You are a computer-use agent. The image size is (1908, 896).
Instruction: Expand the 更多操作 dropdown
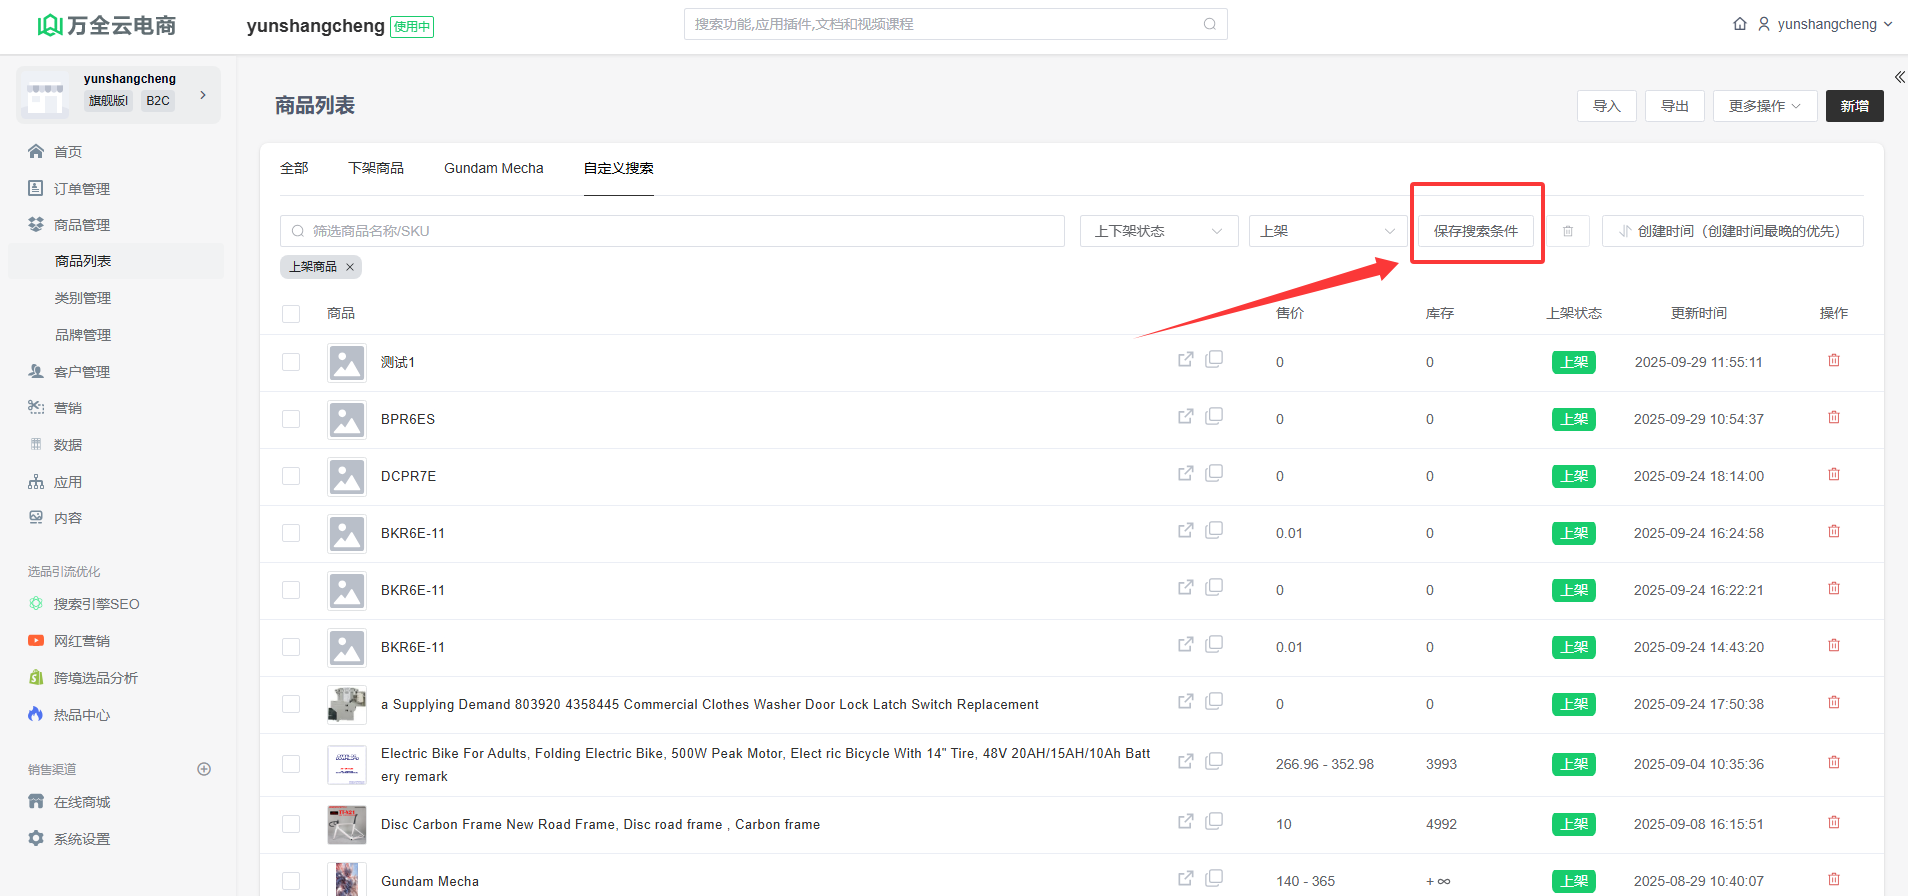pyautogui.click(x=1764, y=106)
